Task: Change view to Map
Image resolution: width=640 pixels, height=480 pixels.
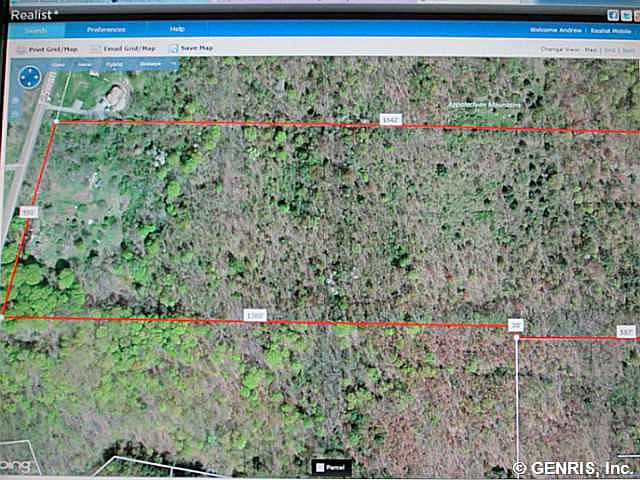Action: (x=590, y=48)
